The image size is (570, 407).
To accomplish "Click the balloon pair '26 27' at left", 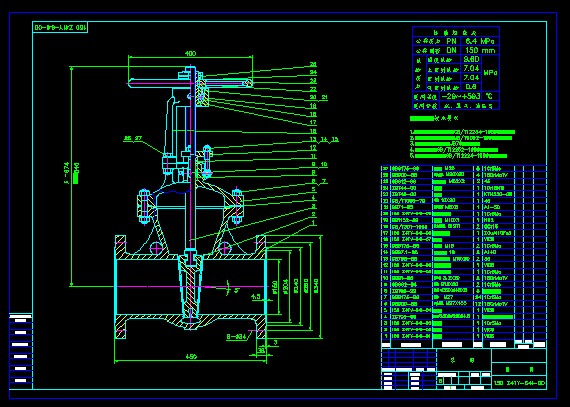I will click(x=132, y=138).
